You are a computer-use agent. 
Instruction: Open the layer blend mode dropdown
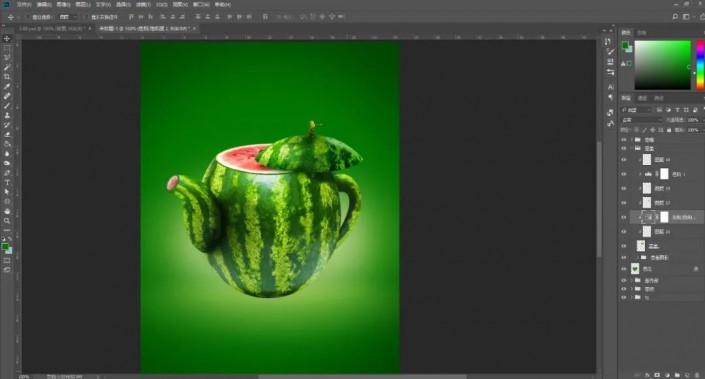point(642,120)
